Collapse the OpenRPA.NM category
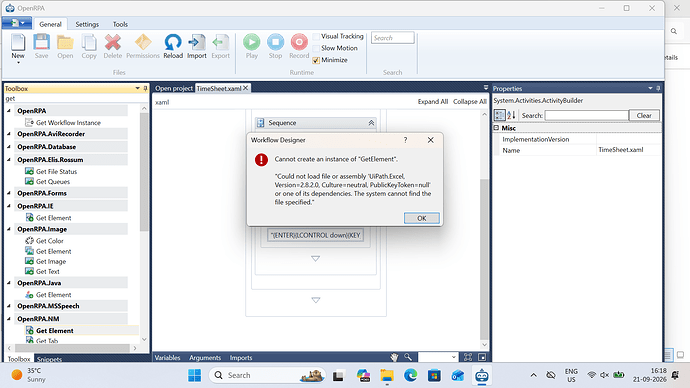The width and height of the screenshot is (690, 388). [x=9, y=318]
